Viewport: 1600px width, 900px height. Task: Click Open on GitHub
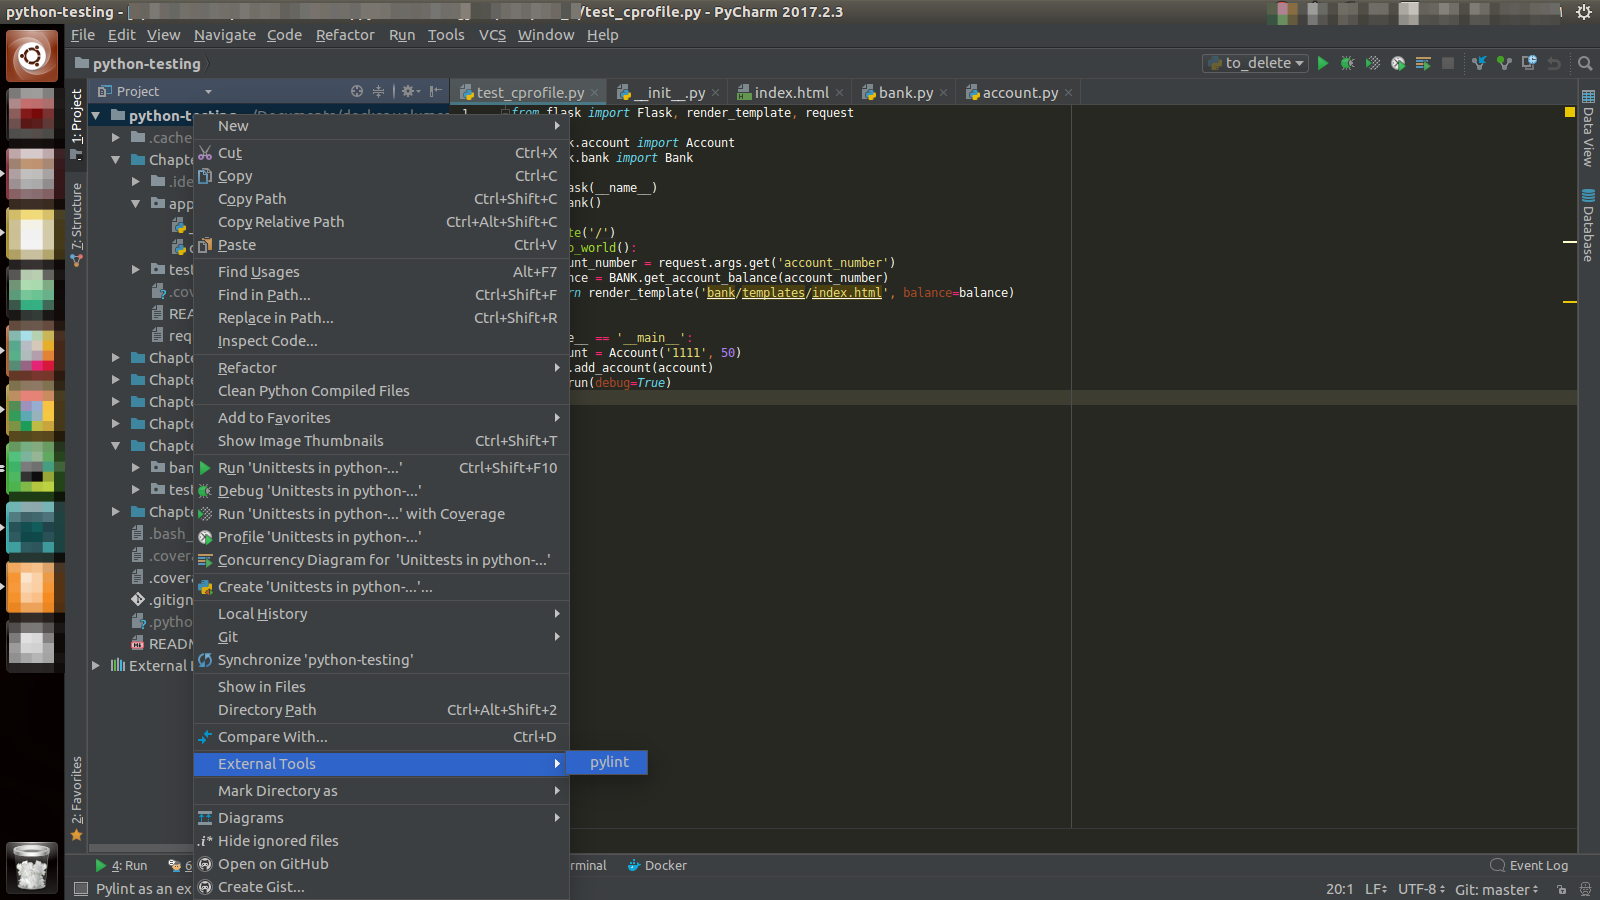(381, 864)
